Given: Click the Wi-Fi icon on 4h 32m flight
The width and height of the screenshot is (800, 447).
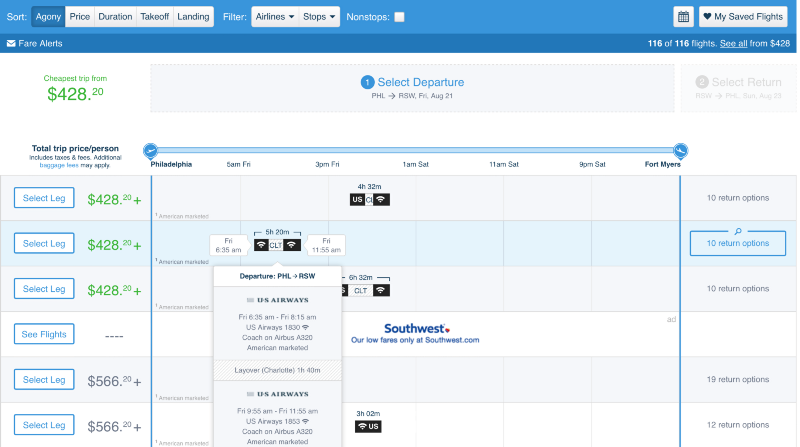Looking at the screenshot, I should click(381, 200).
